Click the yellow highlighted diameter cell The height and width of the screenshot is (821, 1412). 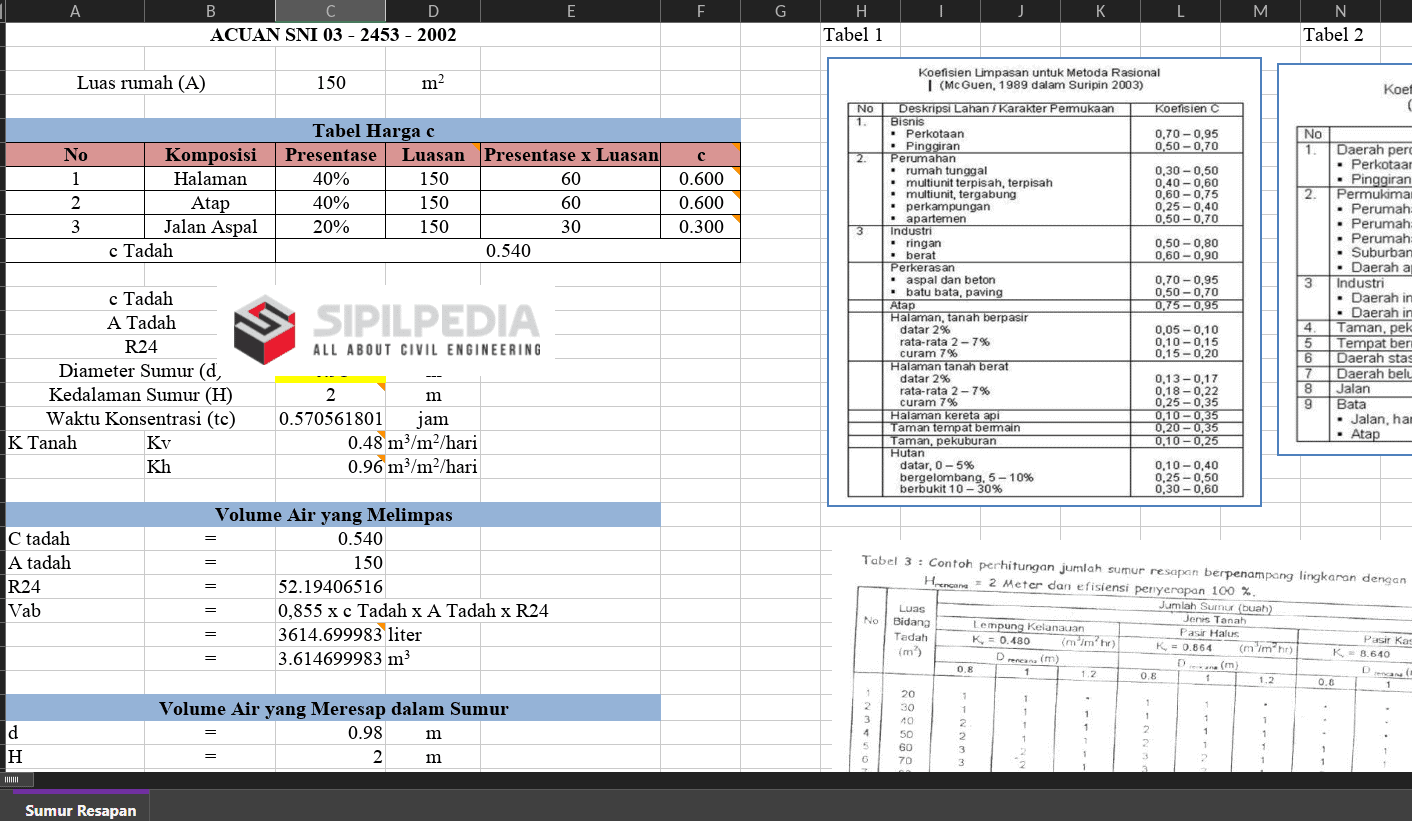pyautogui.click(x=330, y=378)
